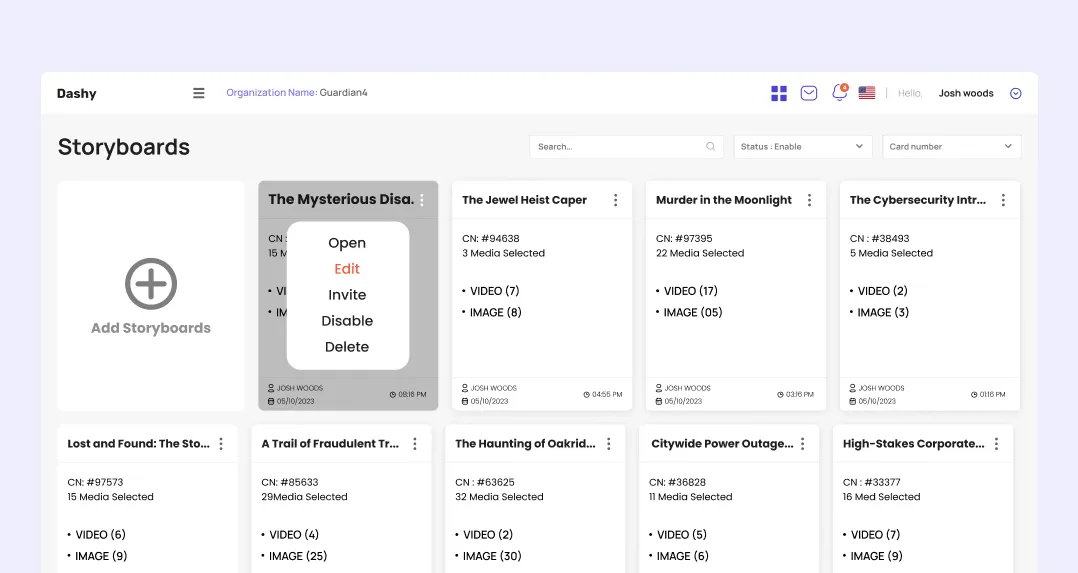
Task: Click CN: #97395 text
Action: coord(684,239)
